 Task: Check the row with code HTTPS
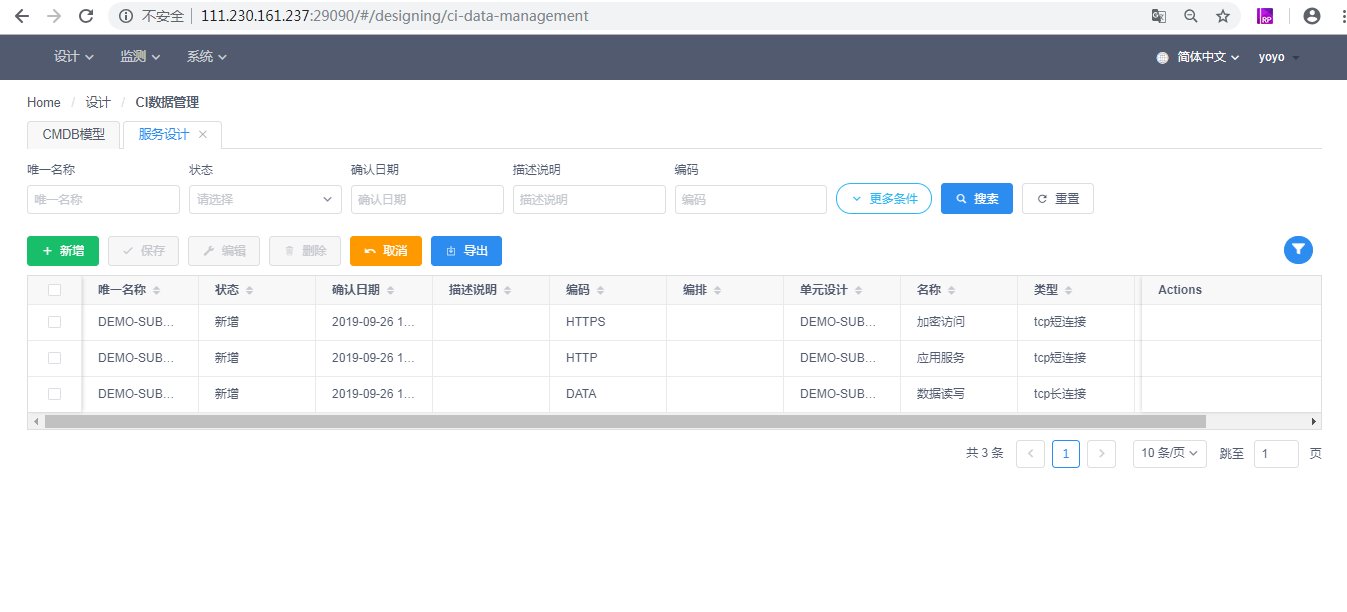tap(55, 322)
